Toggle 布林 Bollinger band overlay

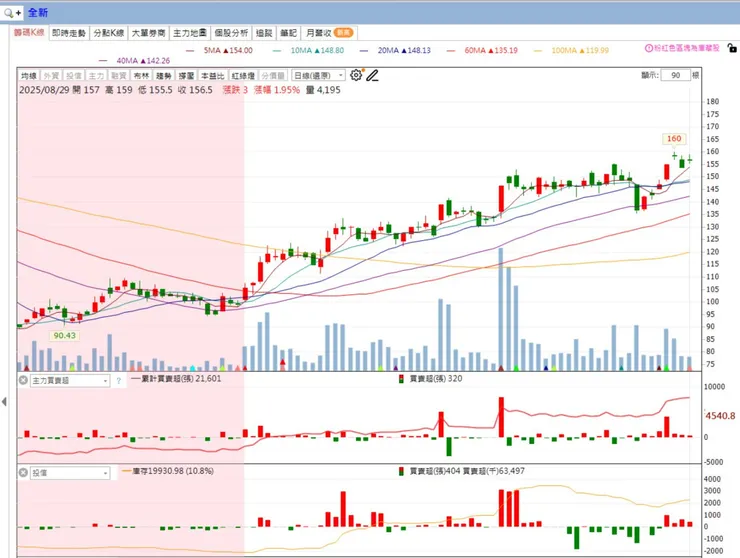[141, 76]
